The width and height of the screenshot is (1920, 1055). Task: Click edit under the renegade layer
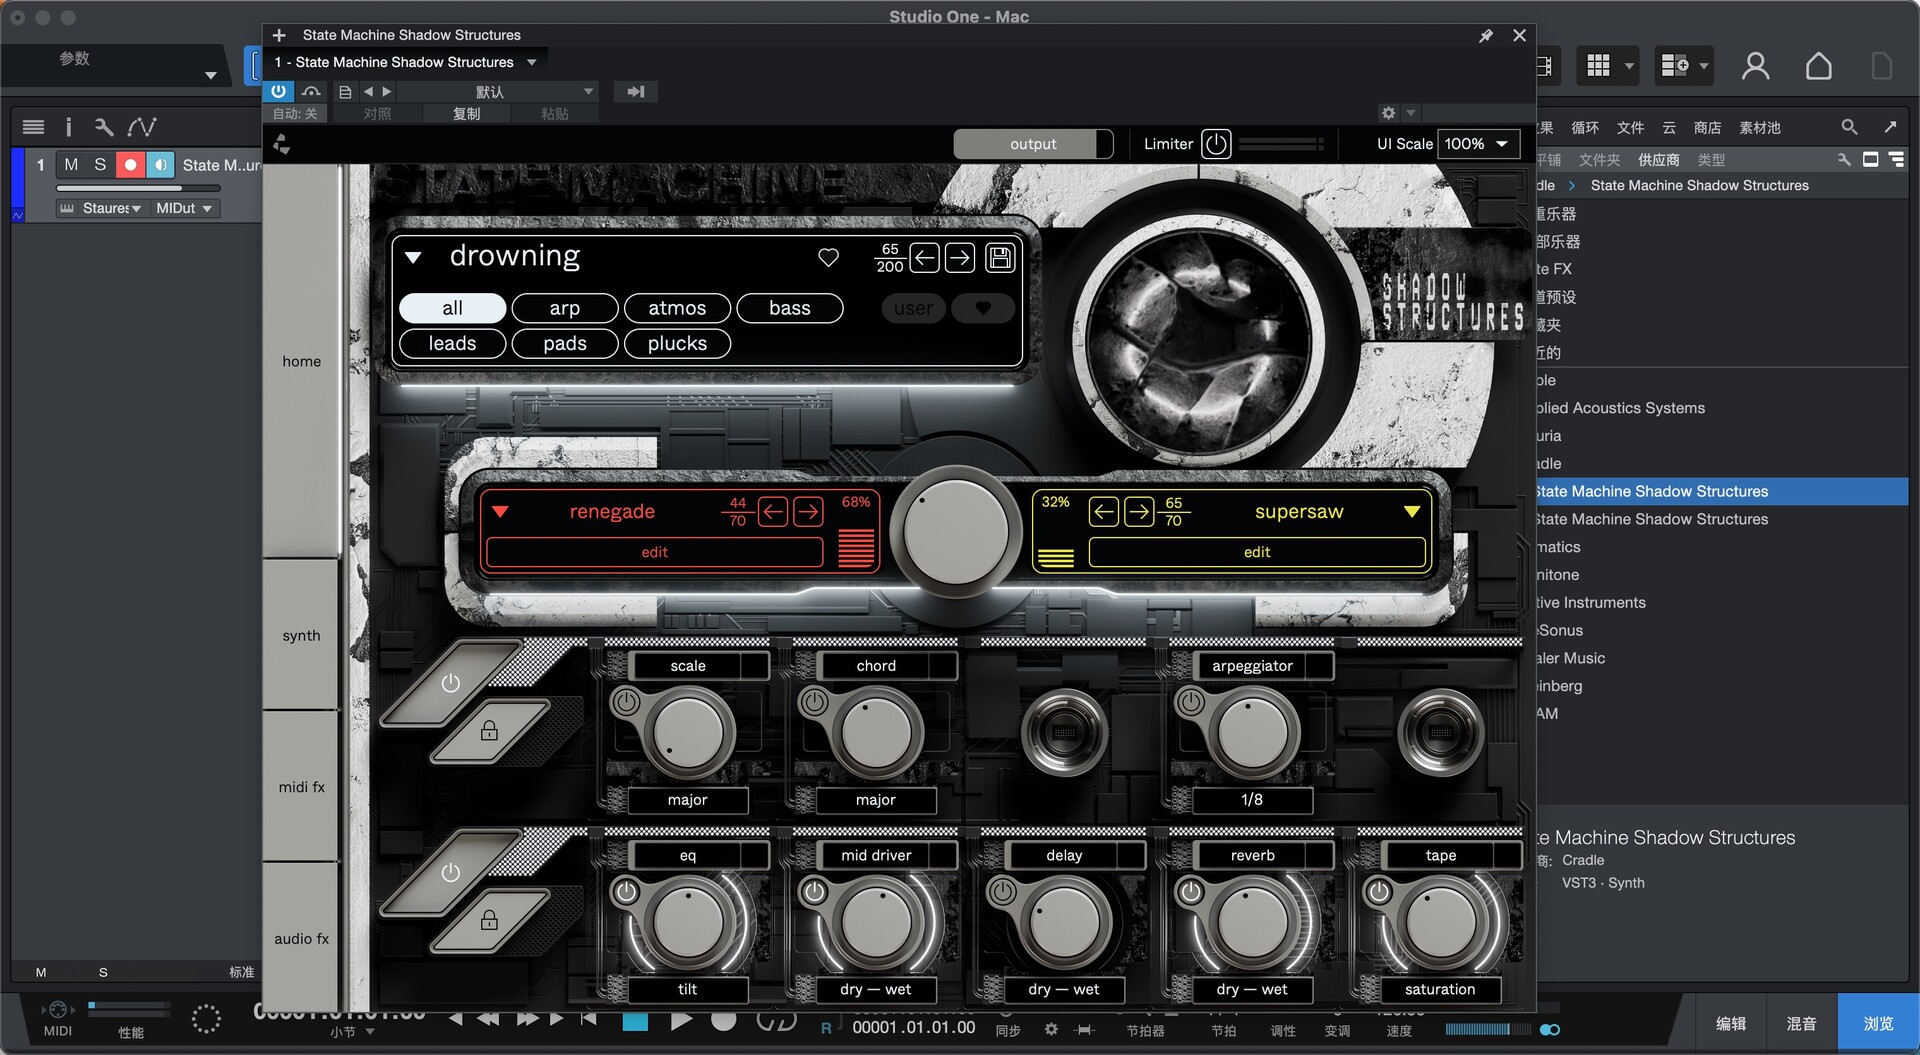(654, 552)
